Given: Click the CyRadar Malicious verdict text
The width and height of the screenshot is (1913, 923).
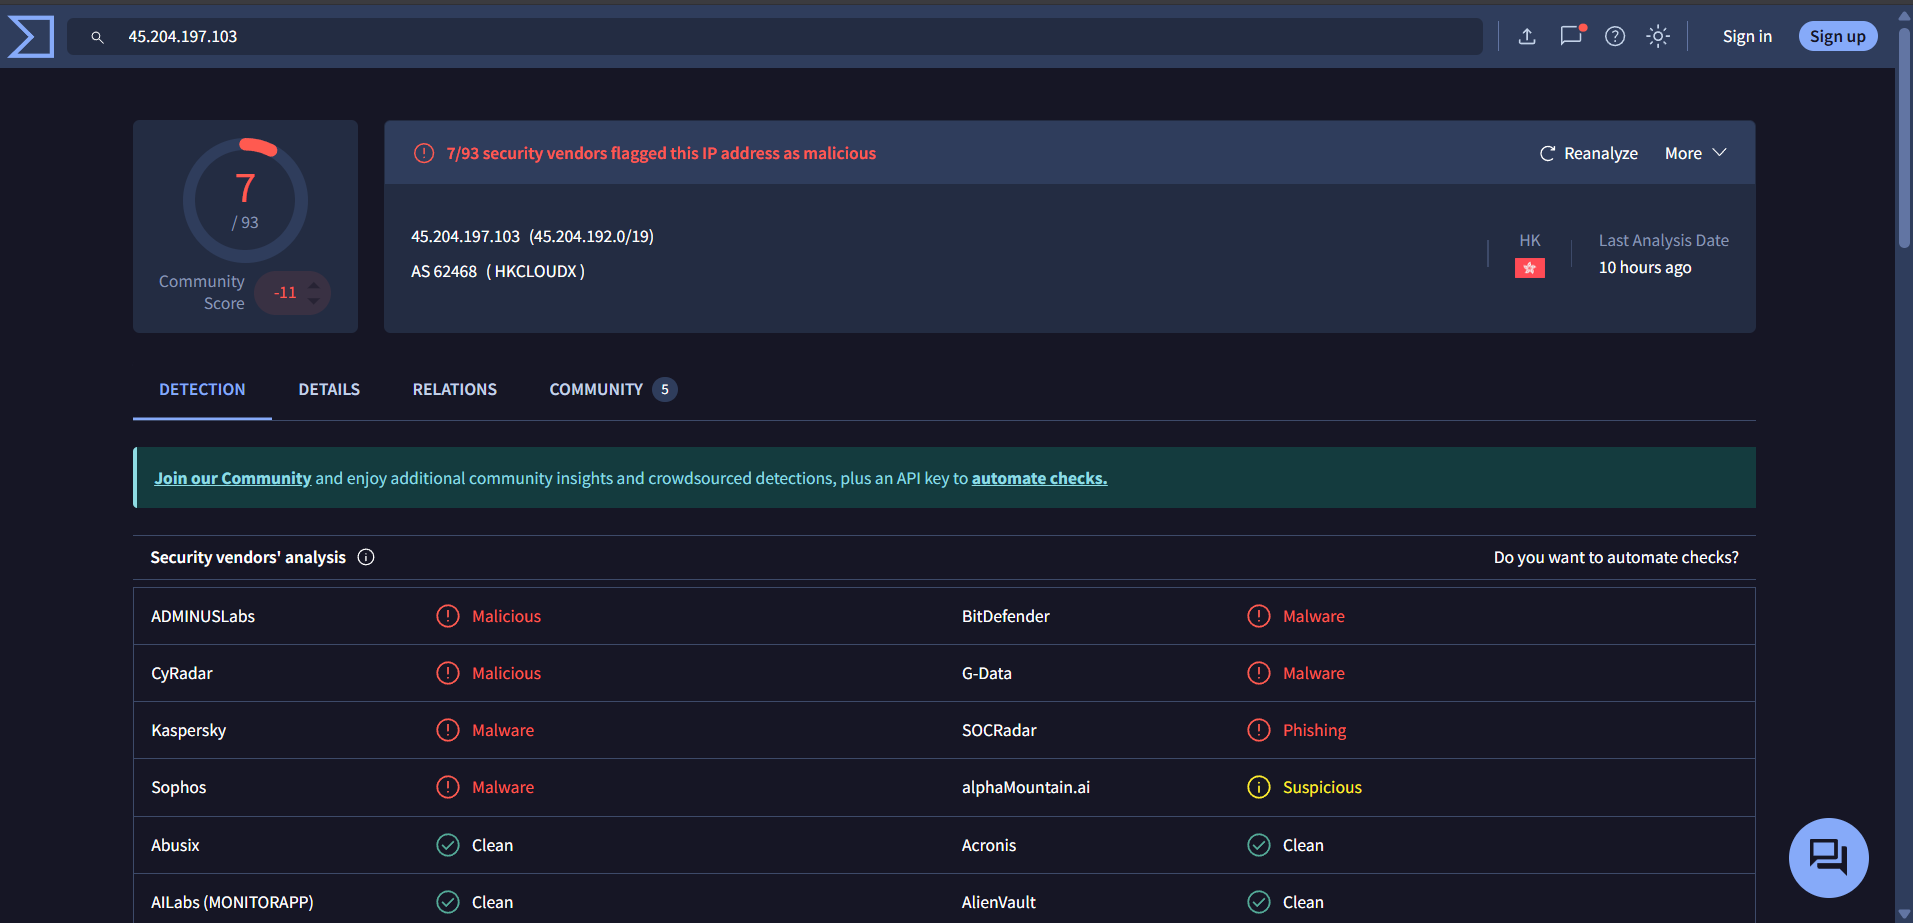Looking at the screenshot, I should pos(506,673).
